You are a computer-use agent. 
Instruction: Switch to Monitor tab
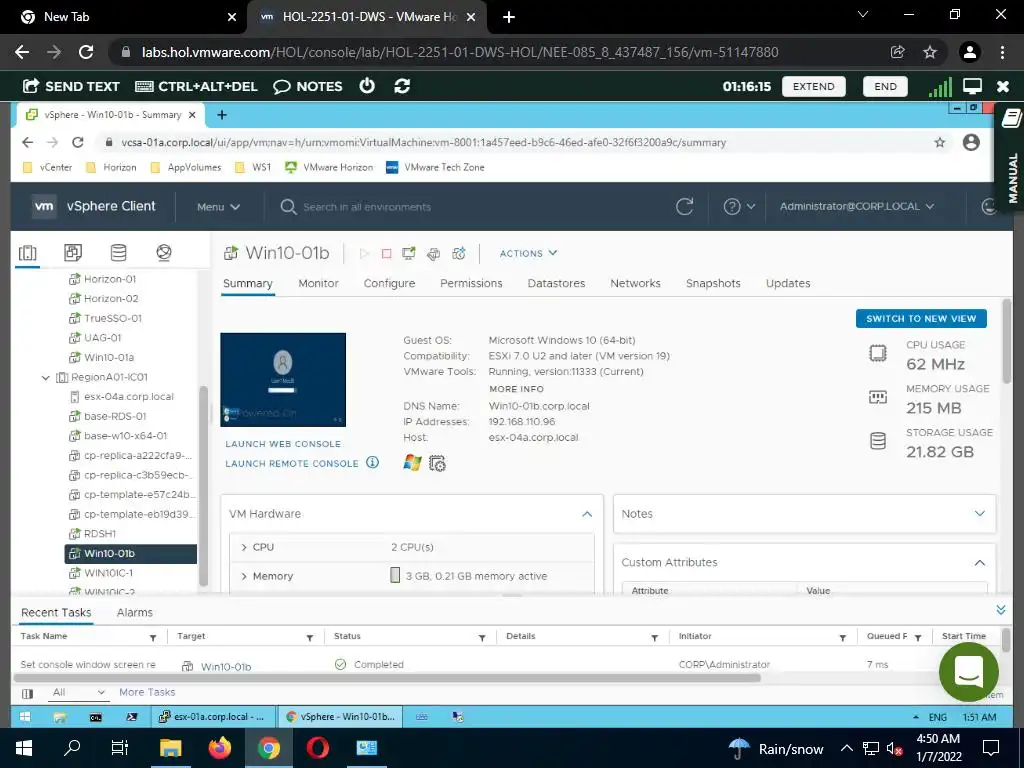318,283
